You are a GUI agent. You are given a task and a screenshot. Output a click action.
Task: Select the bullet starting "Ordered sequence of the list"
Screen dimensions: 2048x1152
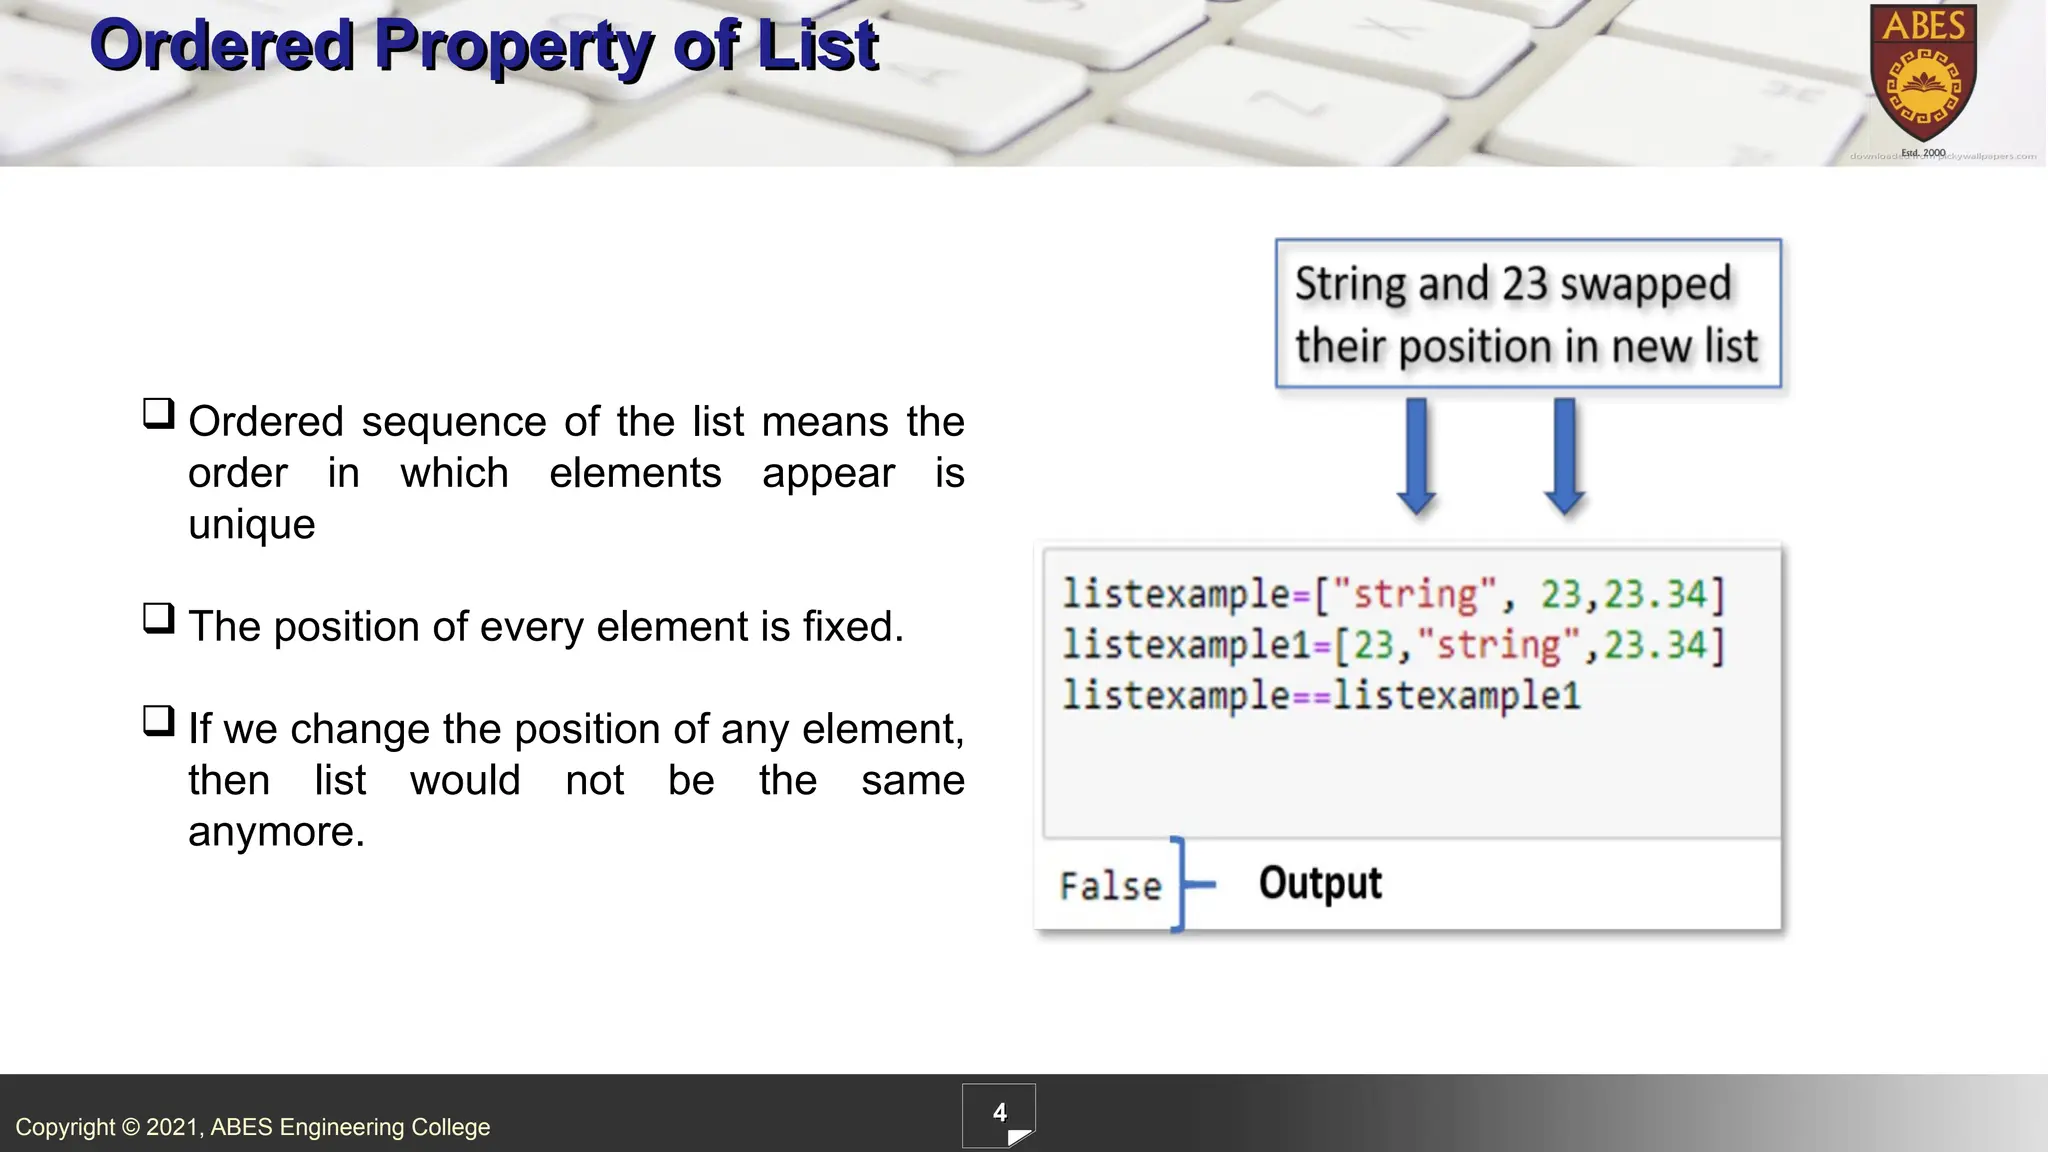pyautogui.click(x=576, y=472)
